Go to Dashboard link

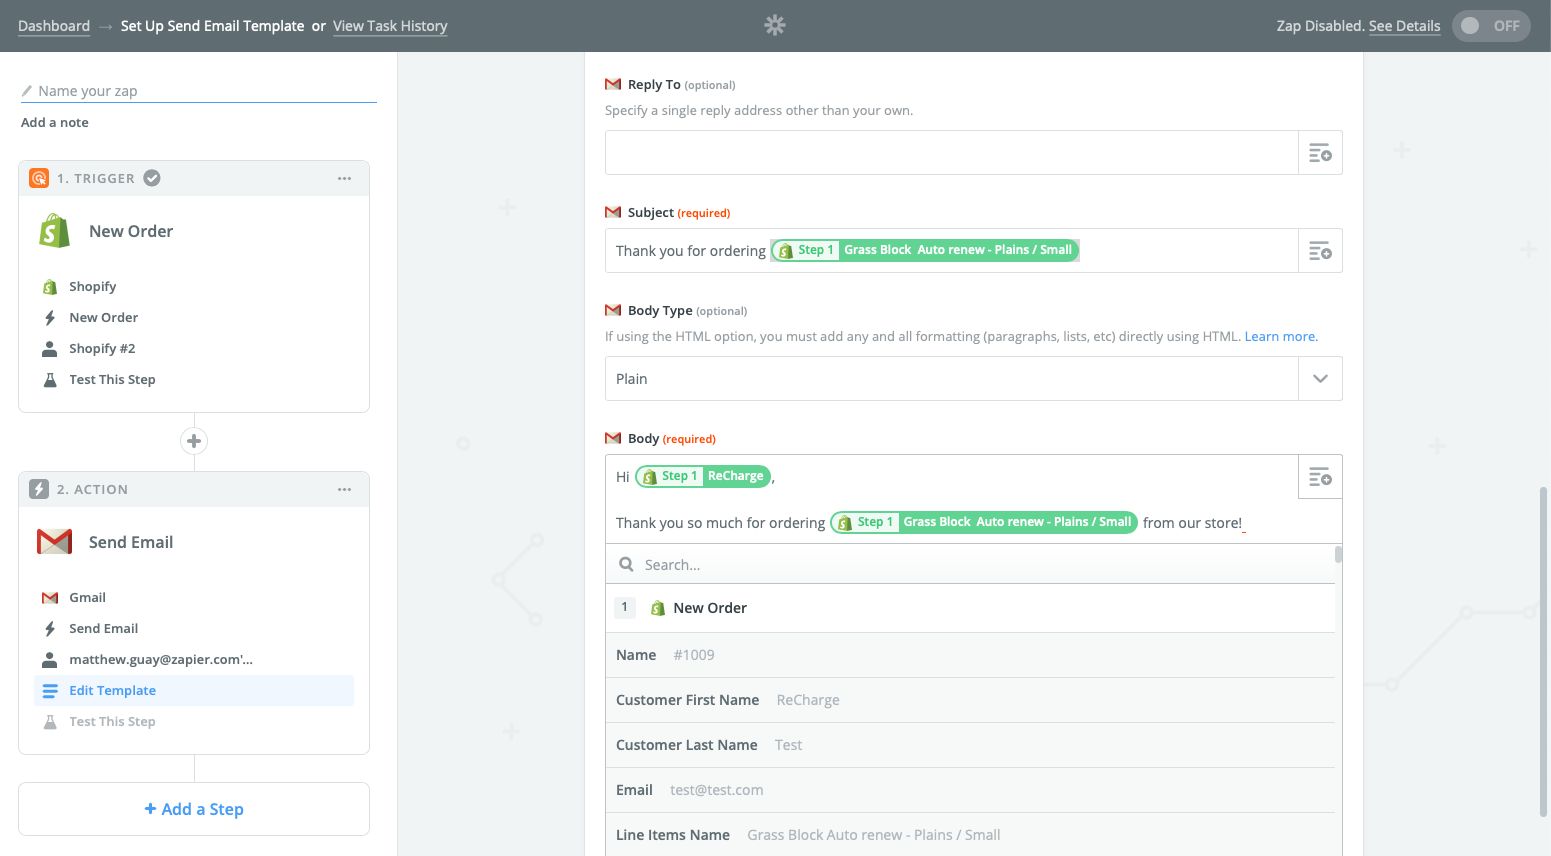54,26
